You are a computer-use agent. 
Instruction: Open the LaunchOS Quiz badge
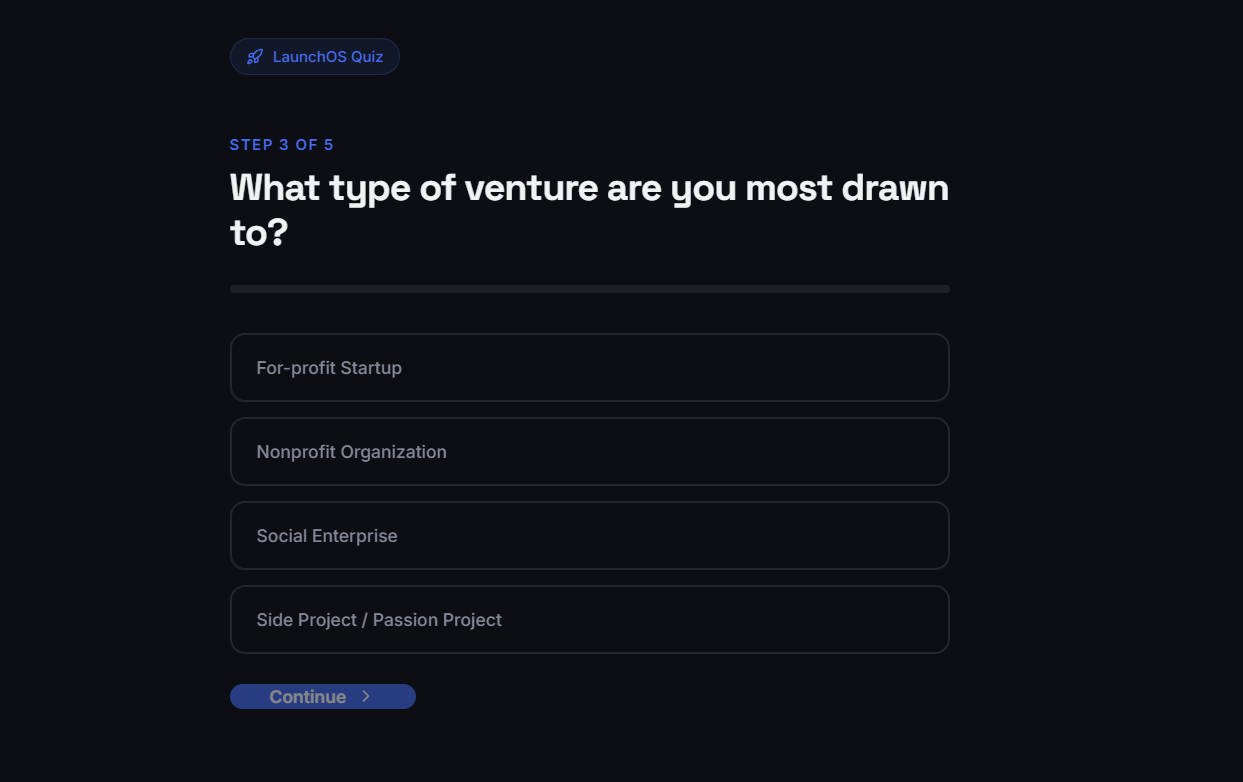click(315, 57)
